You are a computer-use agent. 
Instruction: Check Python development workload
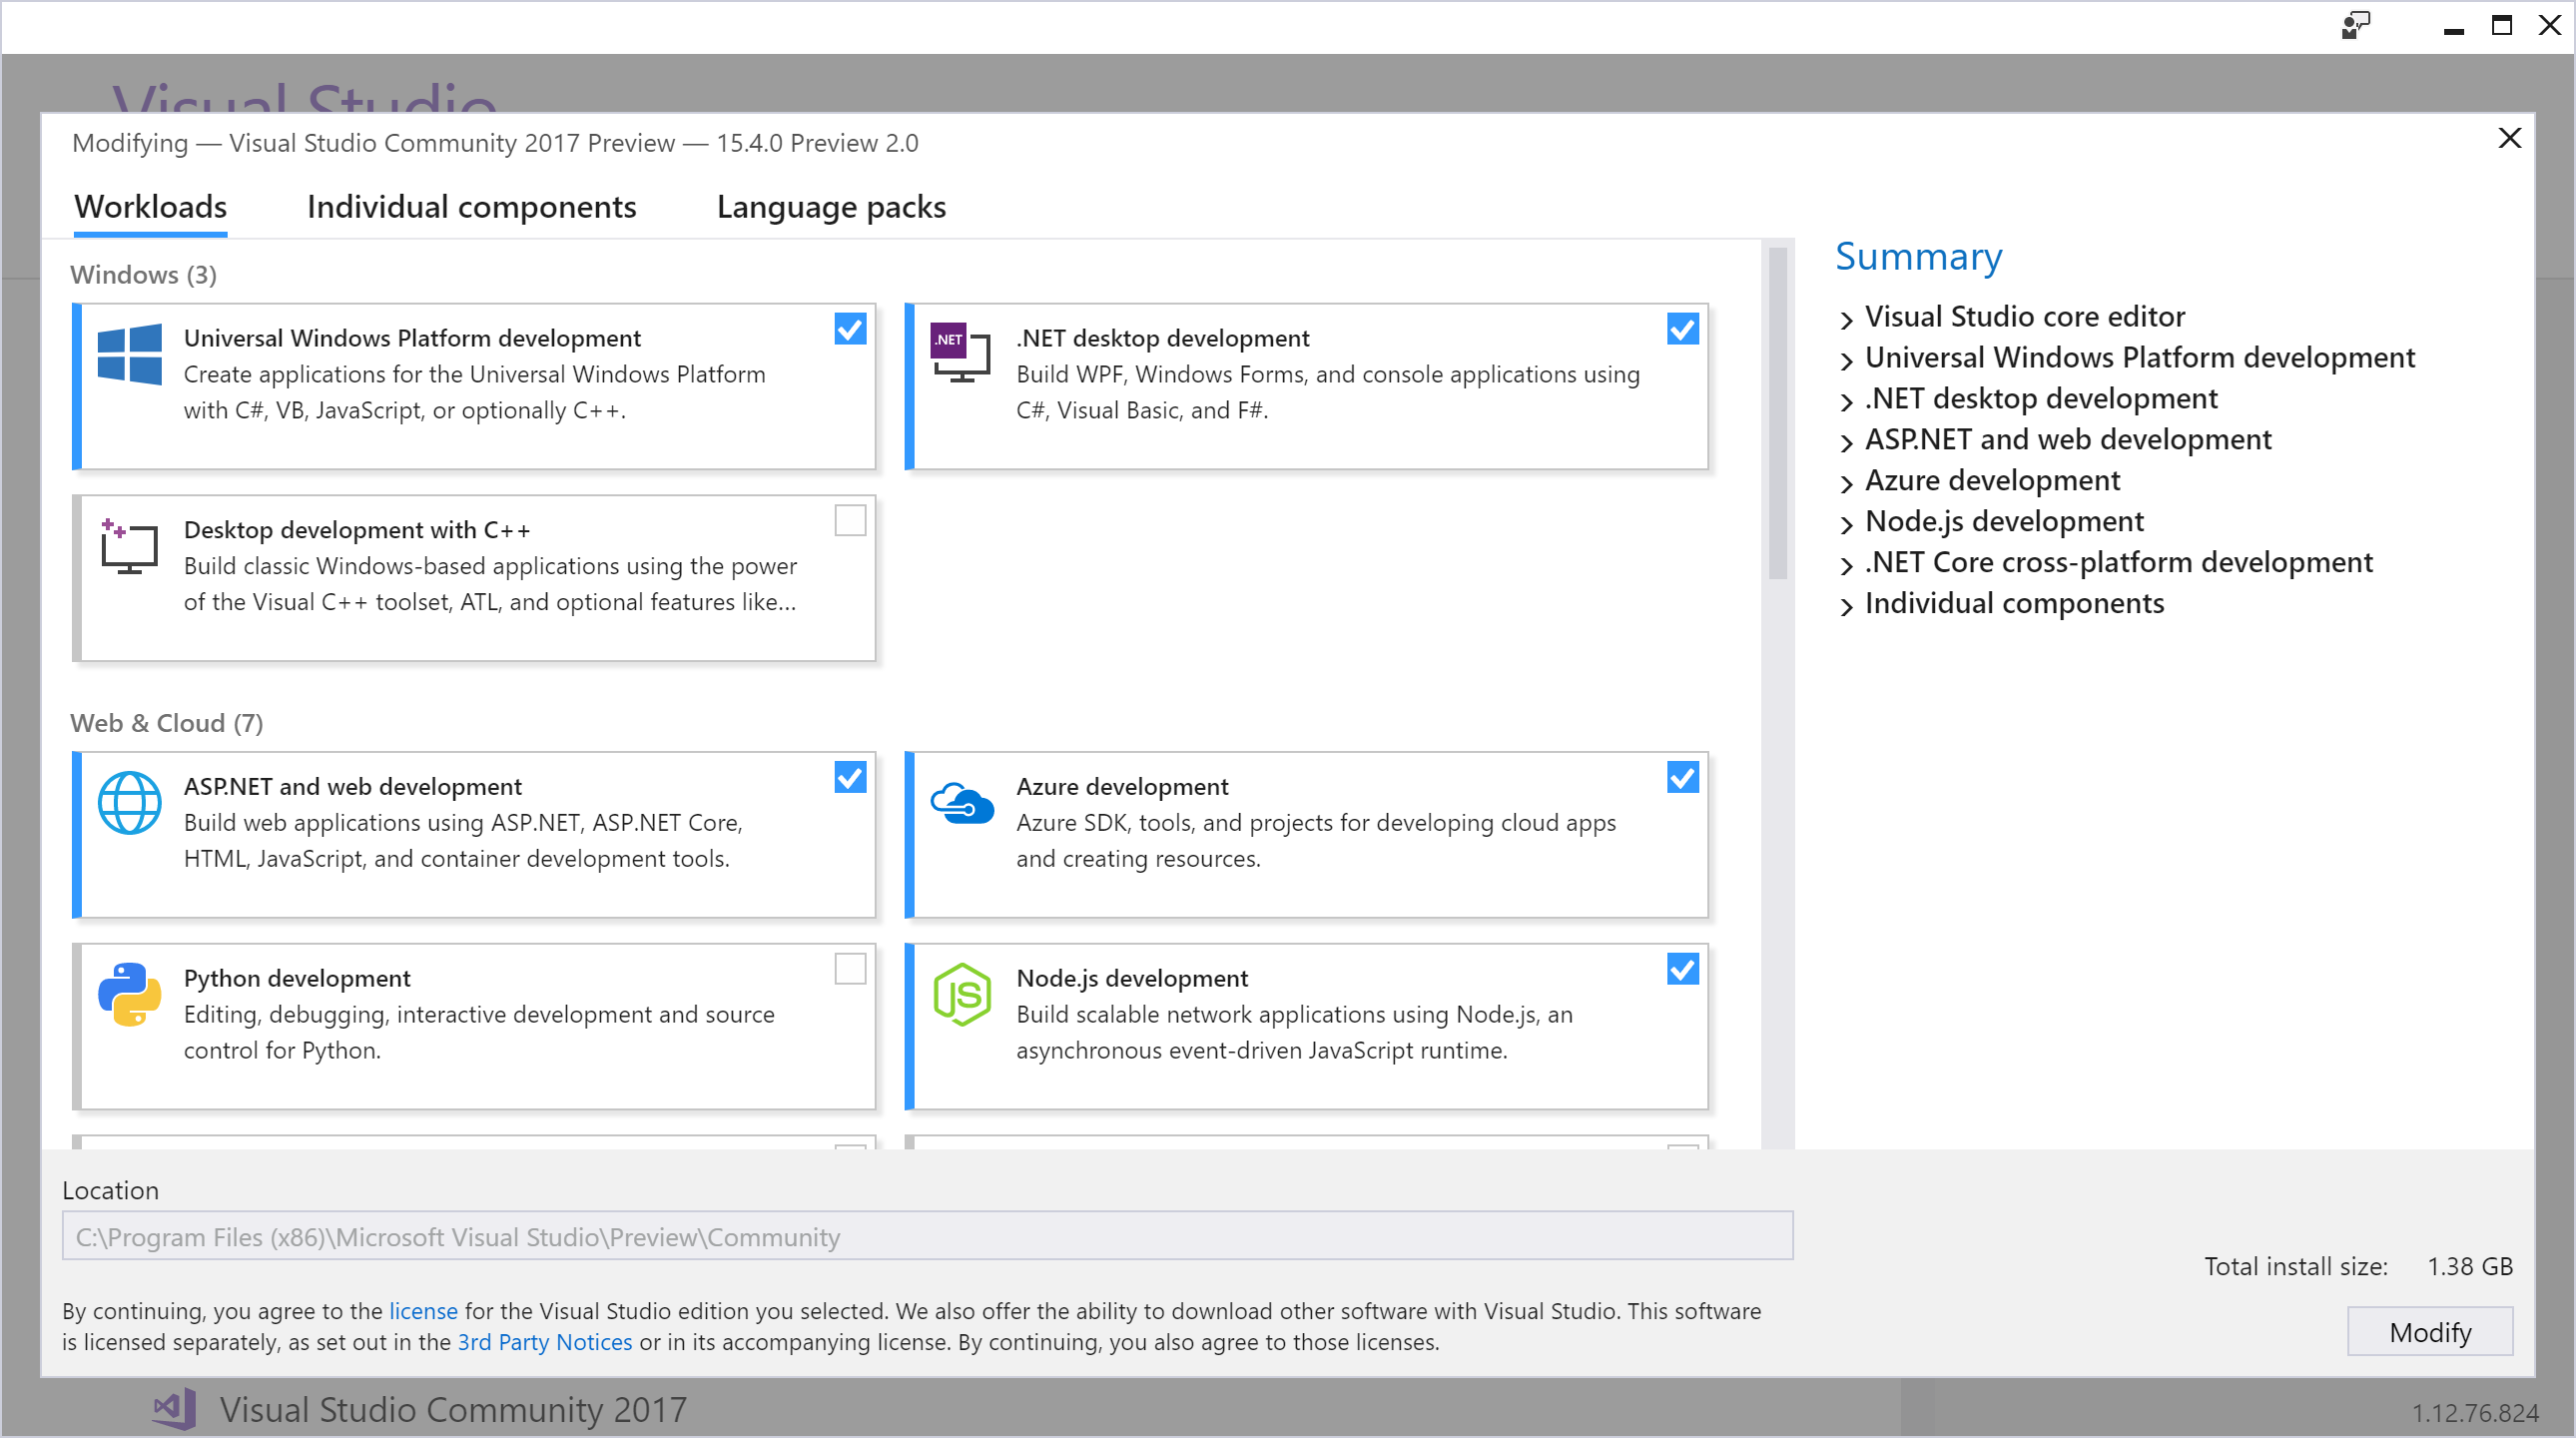click(x=850, y=969)
